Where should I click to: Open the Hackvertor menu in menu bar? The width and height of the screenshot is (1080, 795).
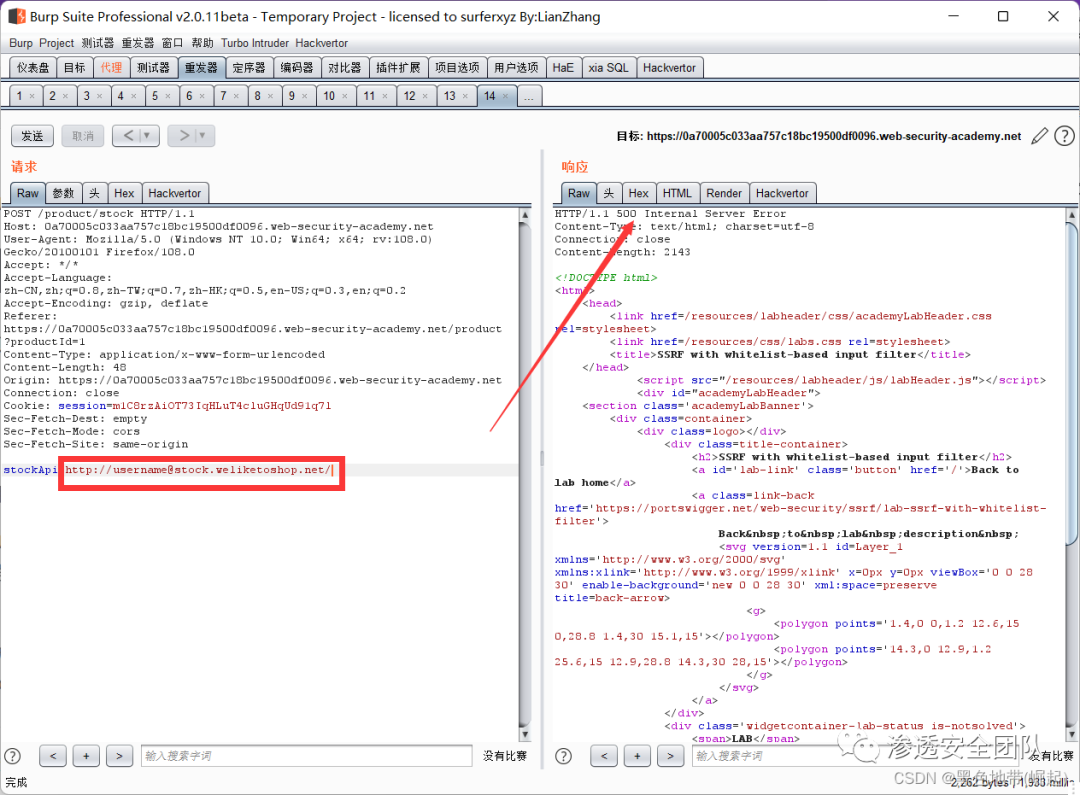[322, 43]
